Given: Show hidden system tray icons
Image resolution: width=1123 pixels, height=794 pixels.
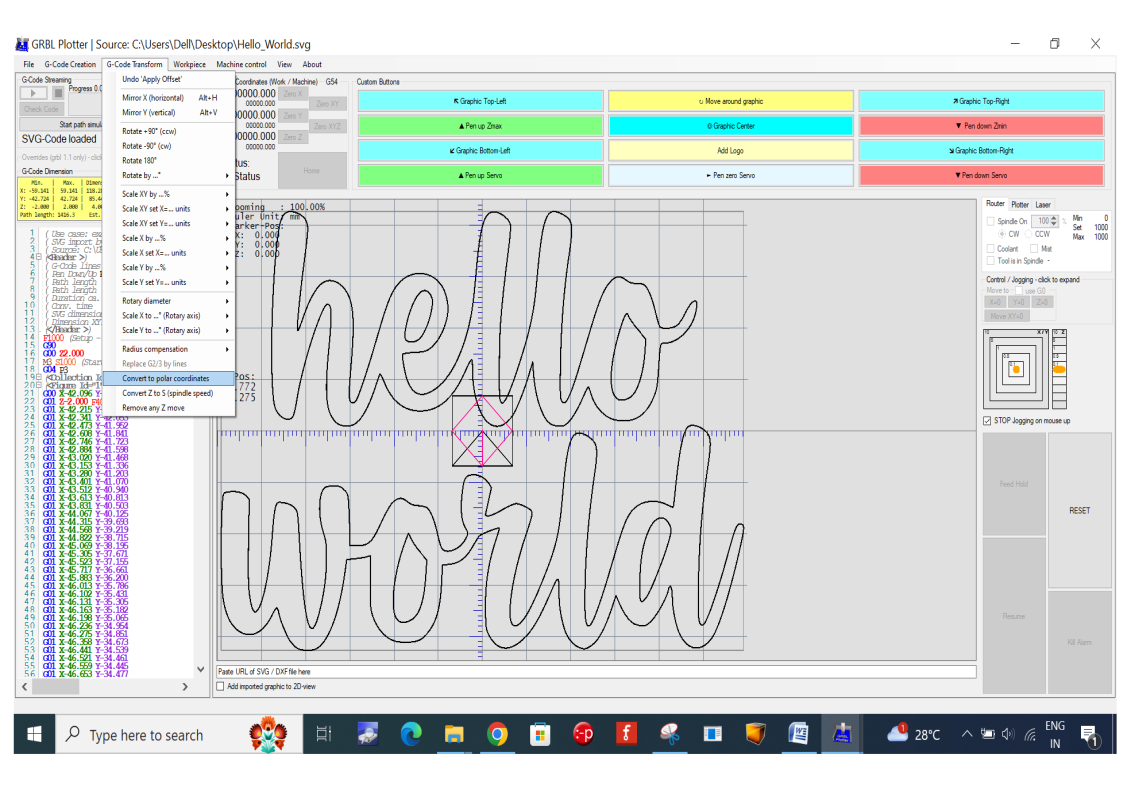Looking at the screenshot, I should click(x=967, y=734).
